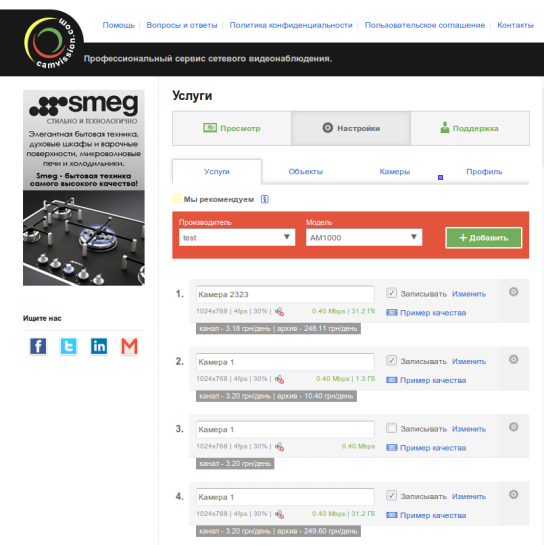Click the camvission.com logo
The width and height of the screenshot is (544, 545).
pos(50,42)
